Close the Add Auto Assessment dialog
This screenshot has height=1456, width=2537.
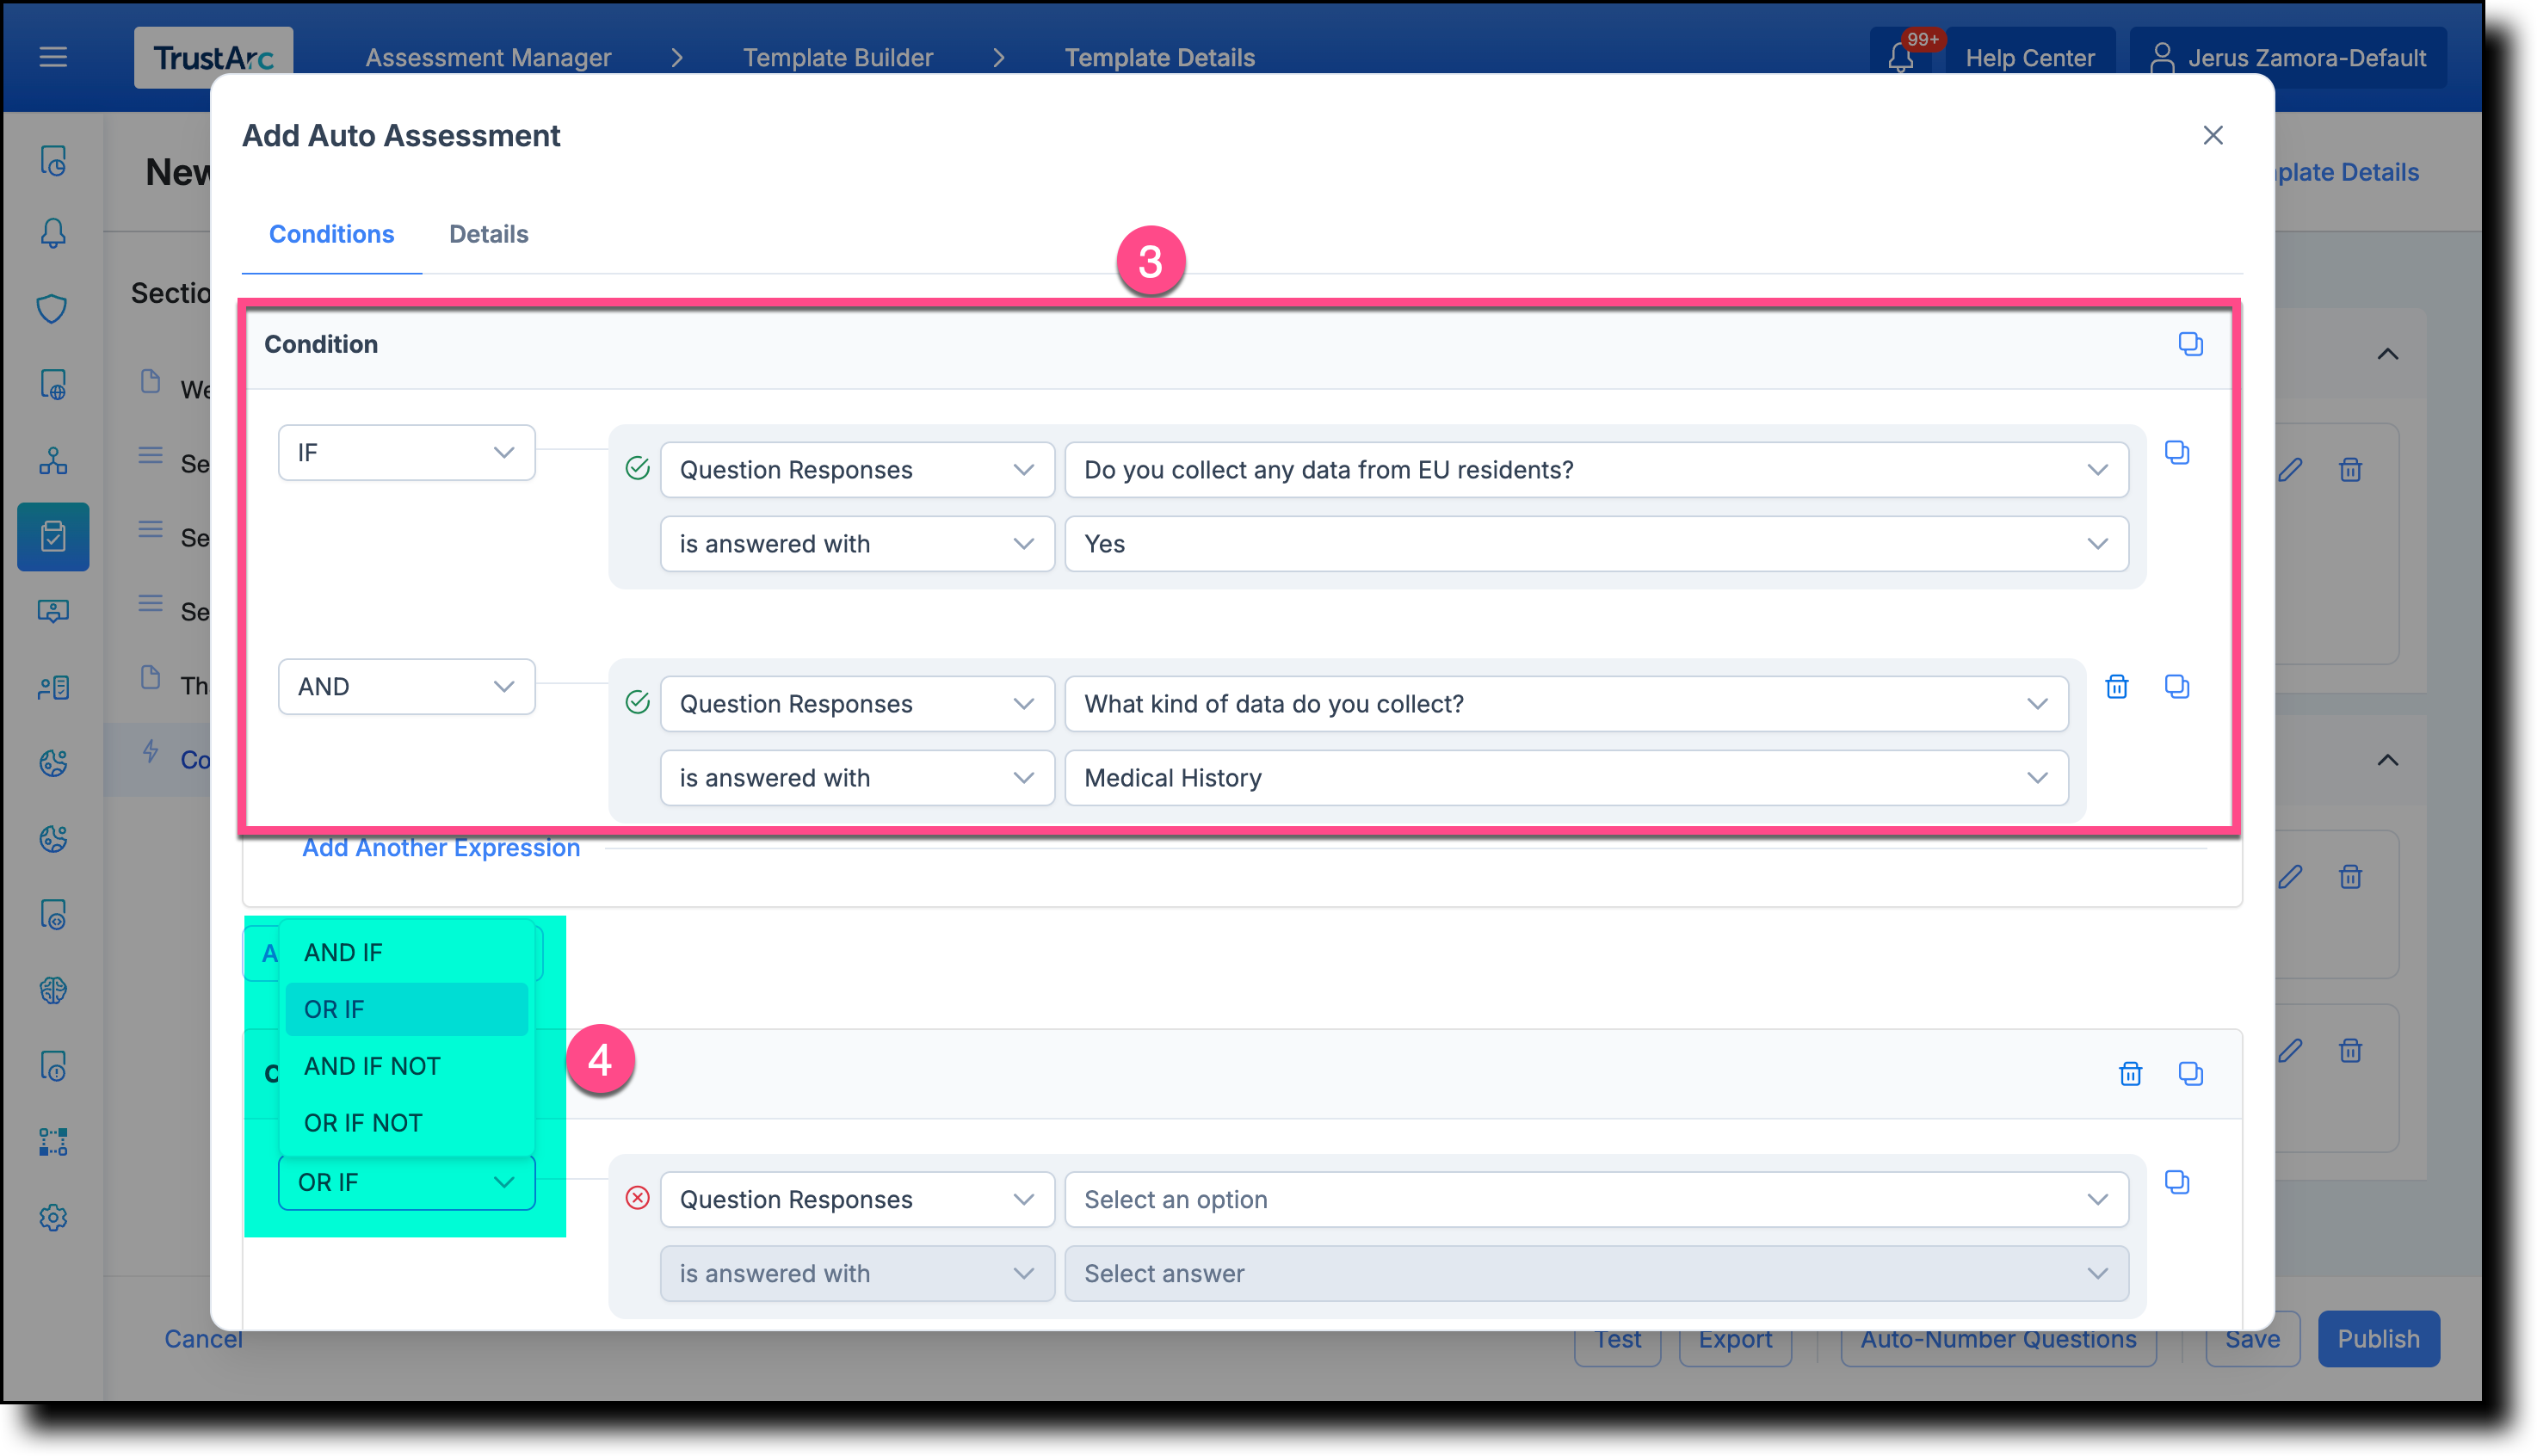coord(2213,135)
